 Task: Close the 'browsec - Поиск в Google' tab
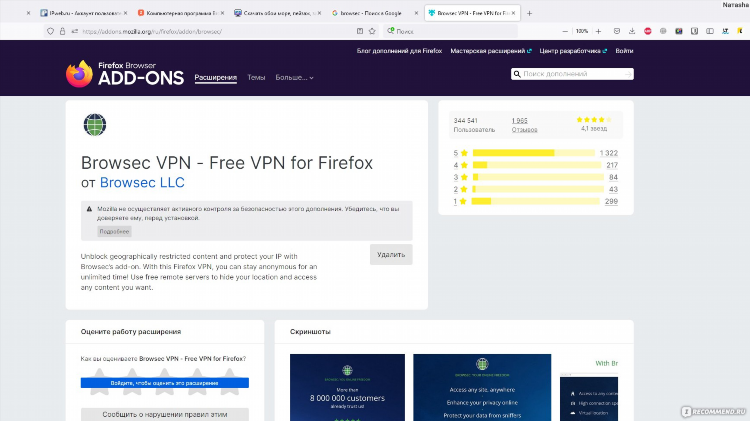pyautogui.click(x=416, y=13)
